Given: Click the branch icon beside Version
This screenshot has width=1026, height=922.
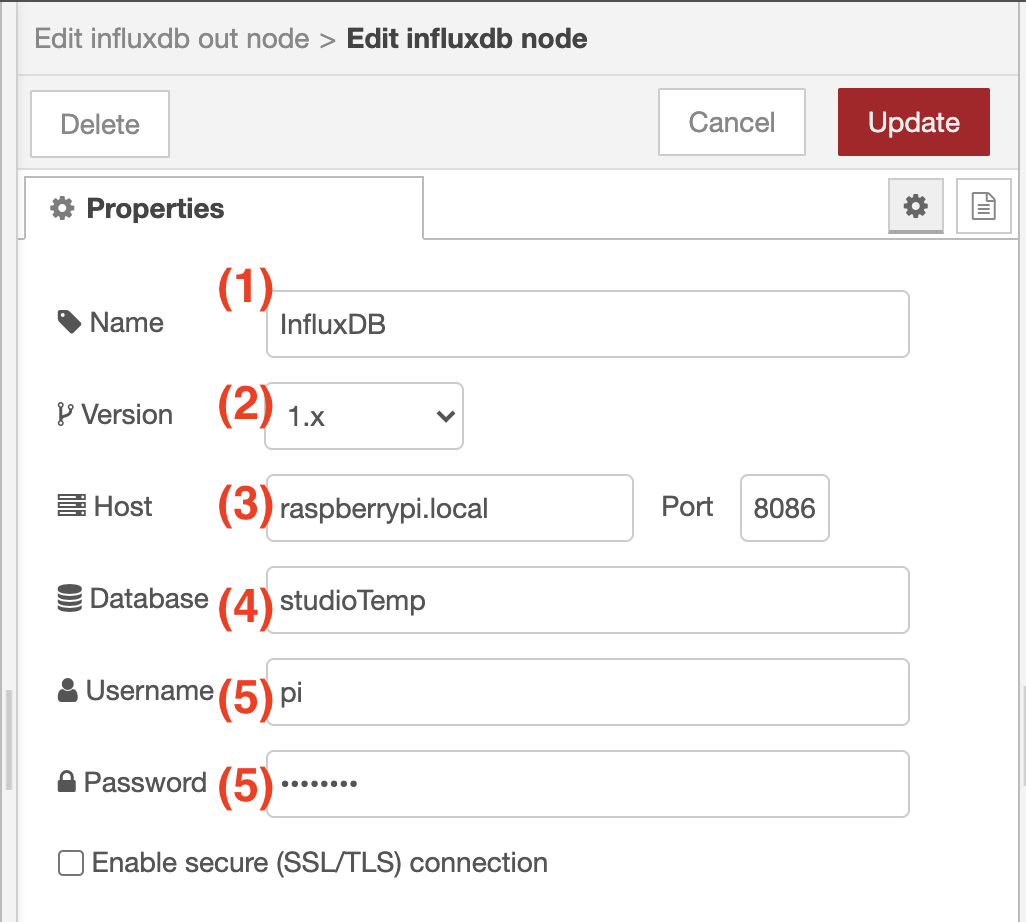Looking at the screenshot, I should (64, 414).
